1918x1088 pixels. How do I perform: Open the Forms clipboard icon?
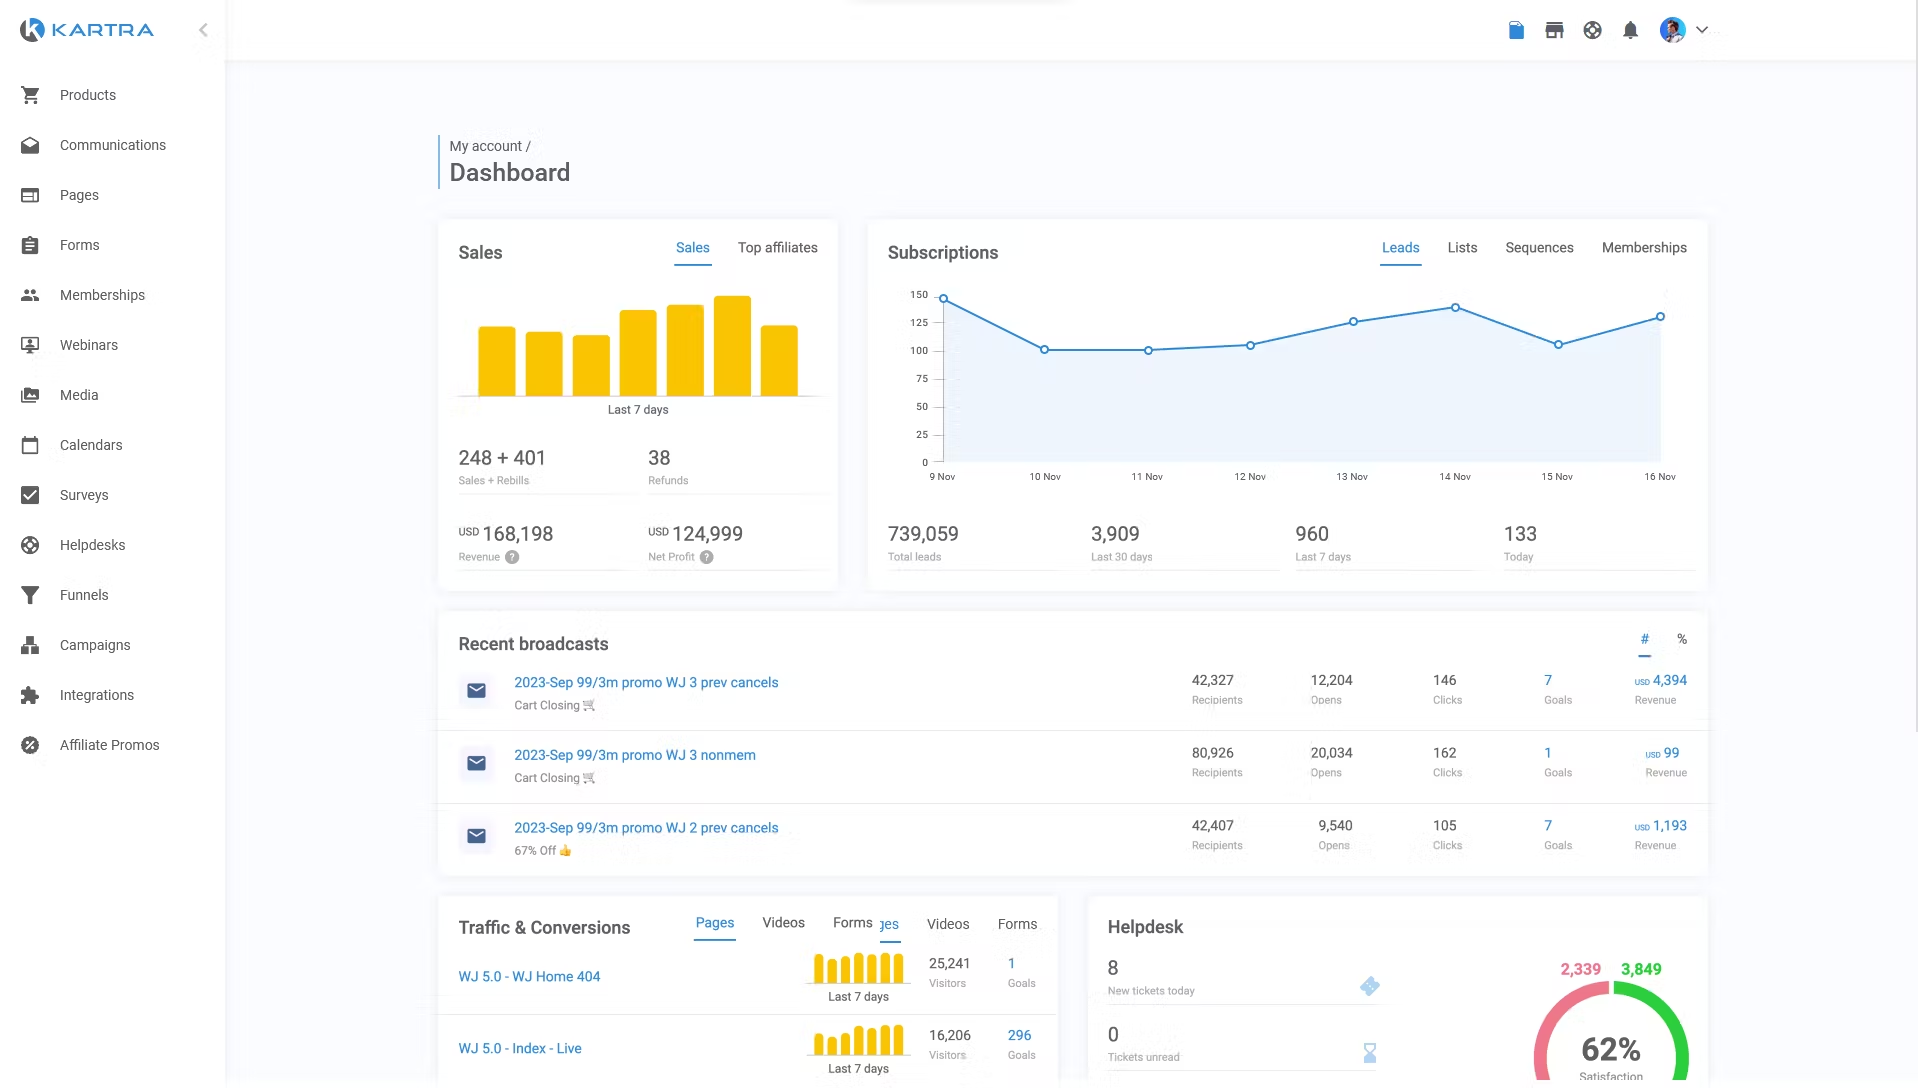(x=30, y=245)
